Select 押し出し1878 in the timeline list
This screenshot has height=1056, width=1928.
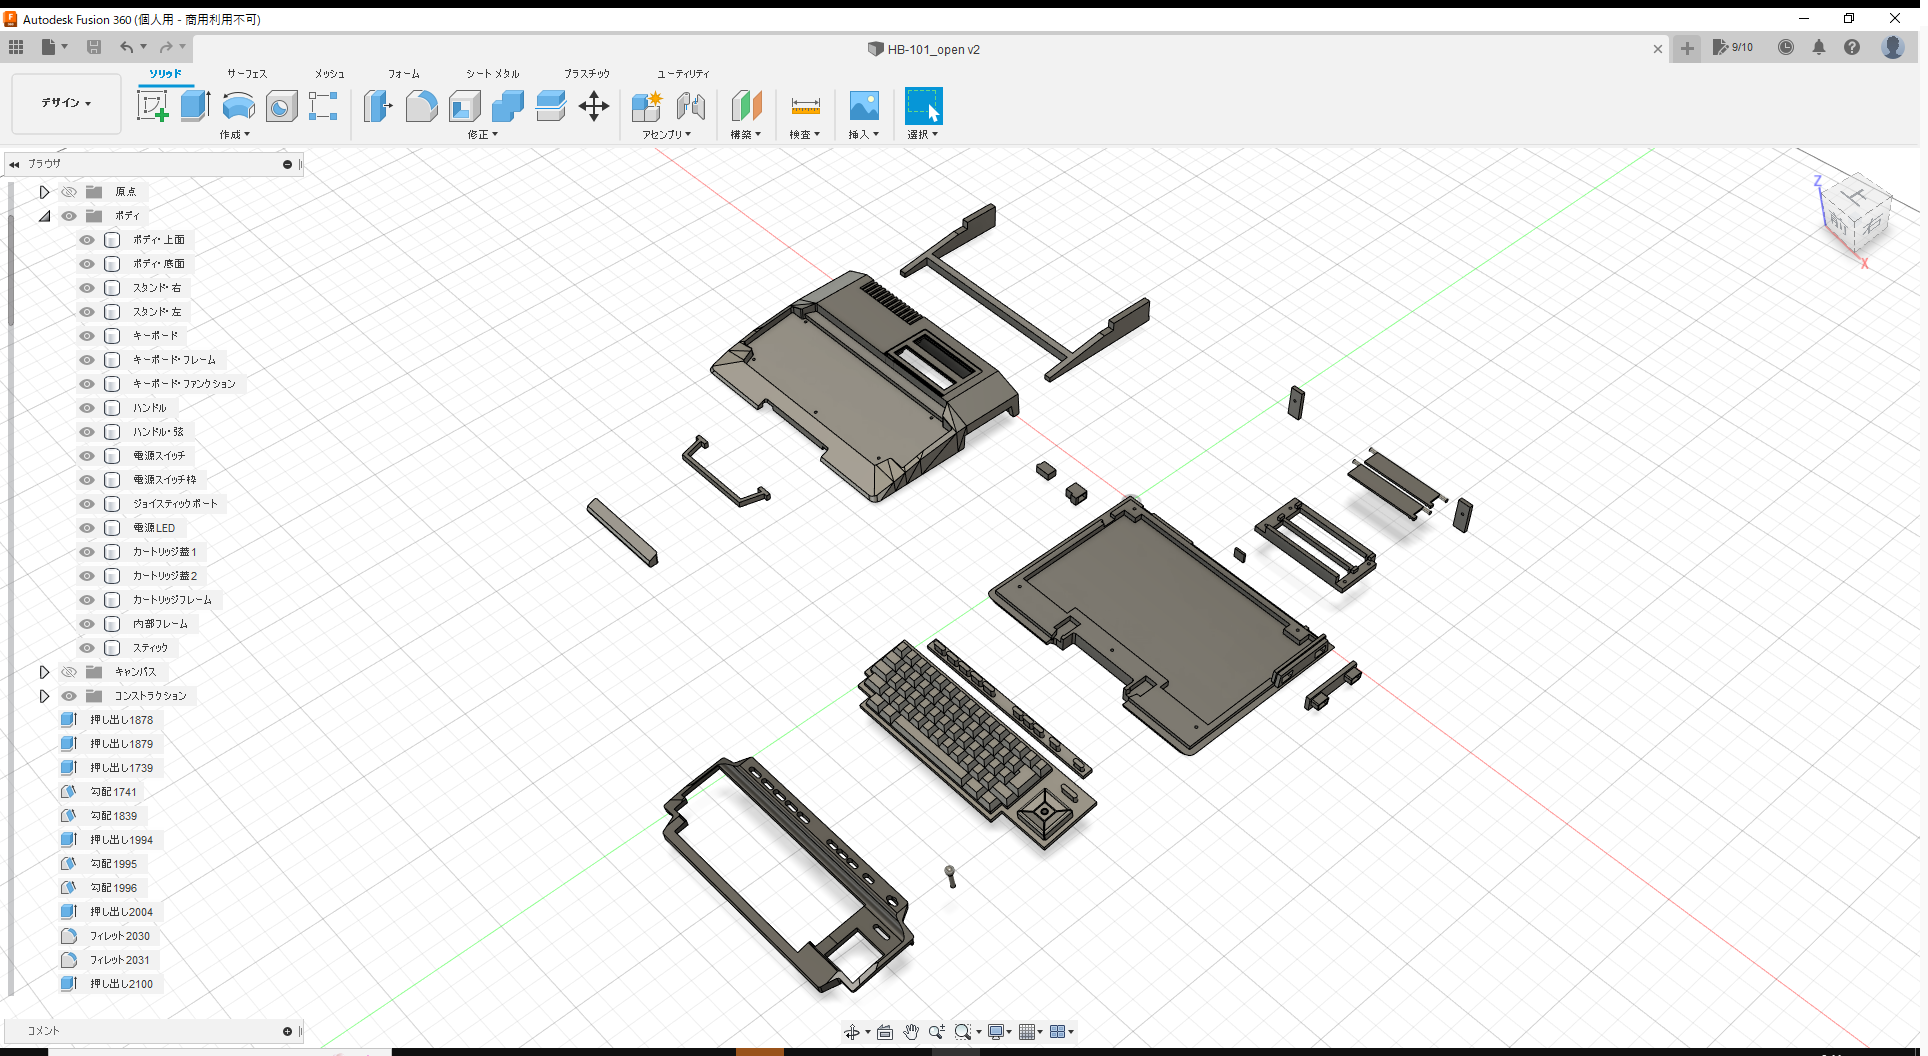point(120,719)
